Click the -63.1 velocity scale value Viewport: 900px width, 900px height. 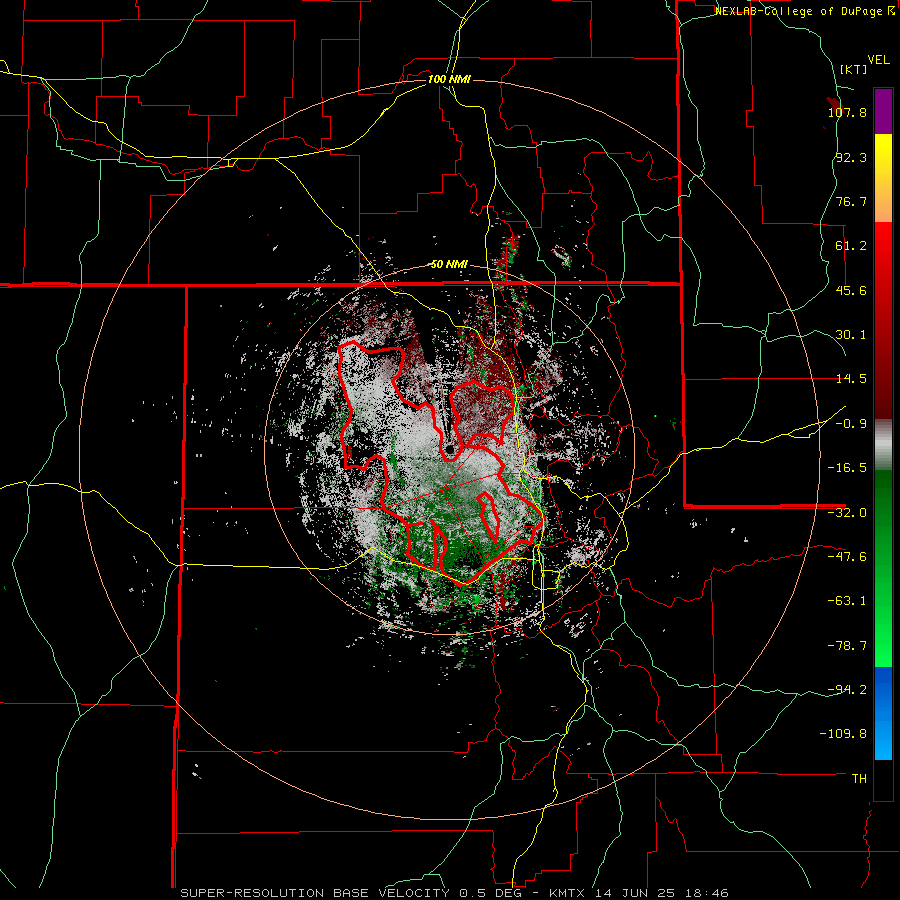coord(847,601)
